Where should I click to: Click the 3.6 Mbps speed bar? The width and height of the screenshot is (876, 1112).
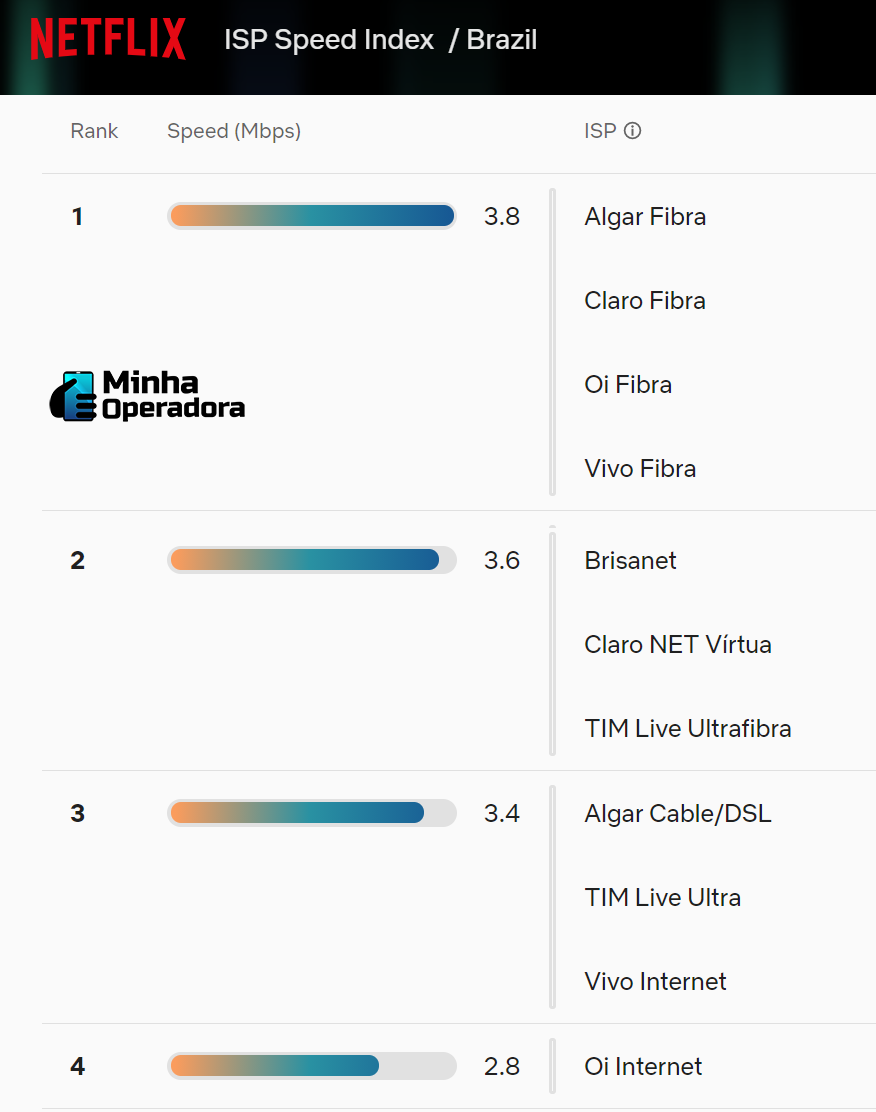click(x=311, y=560)
